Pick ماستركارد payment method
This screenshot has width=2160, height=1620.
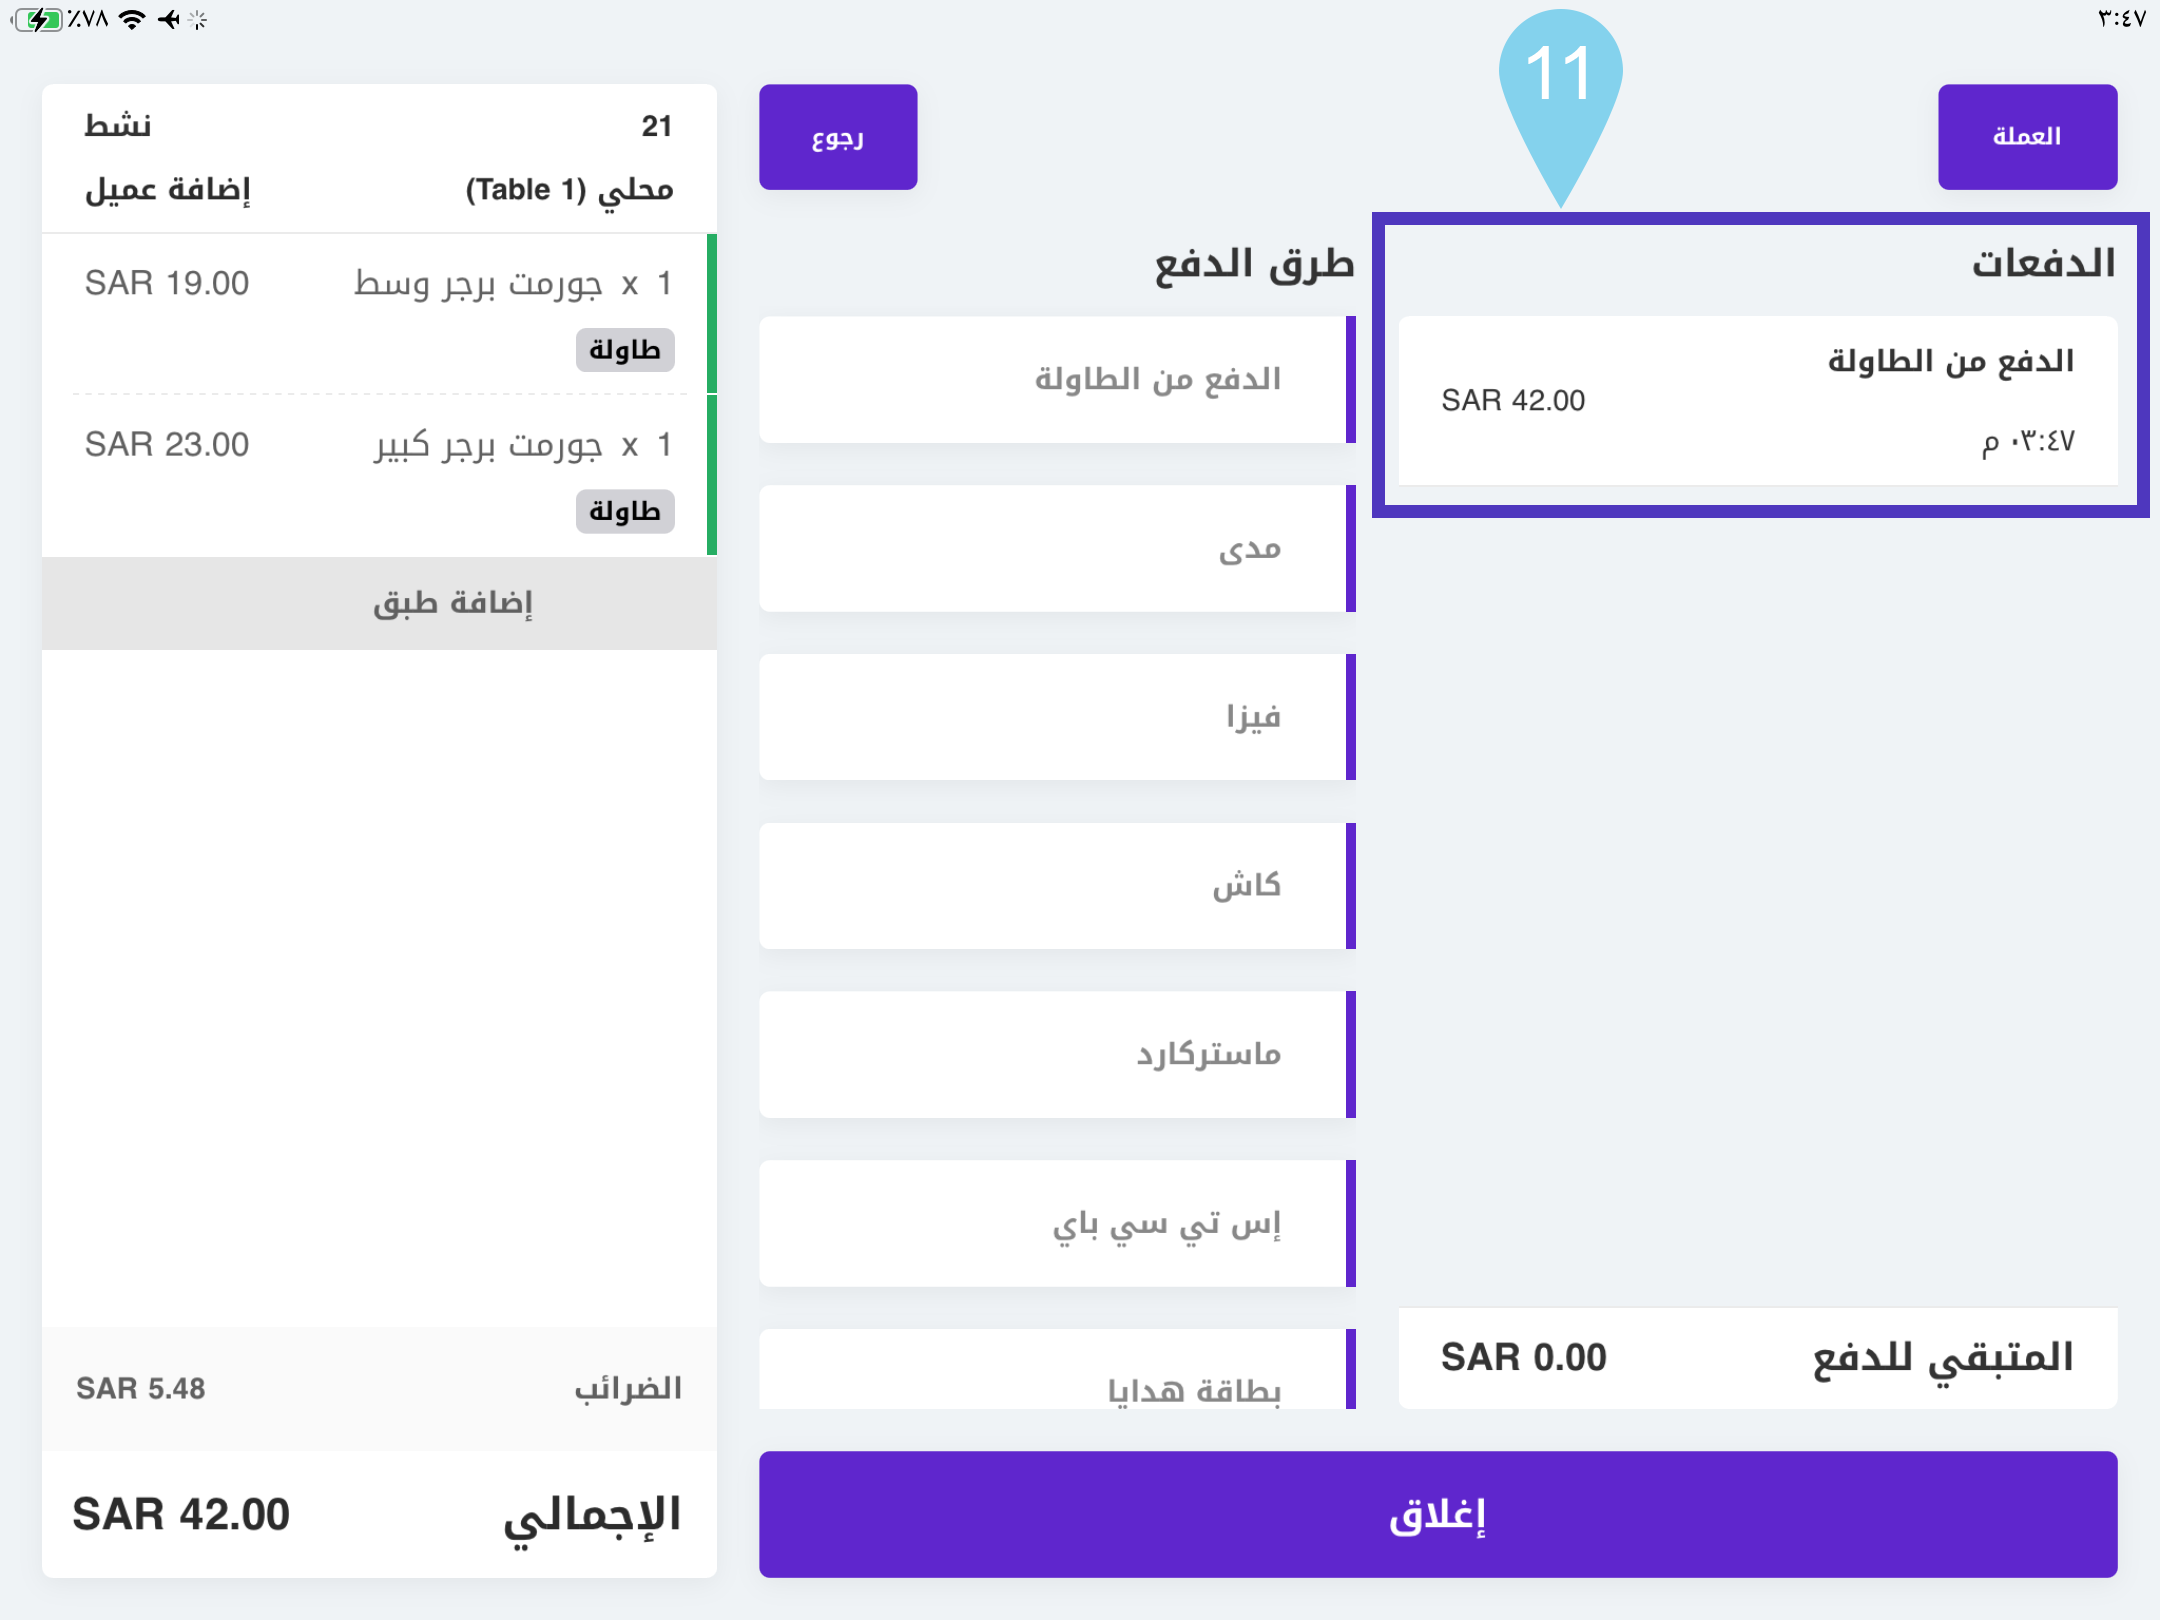pos(1055,1054)
